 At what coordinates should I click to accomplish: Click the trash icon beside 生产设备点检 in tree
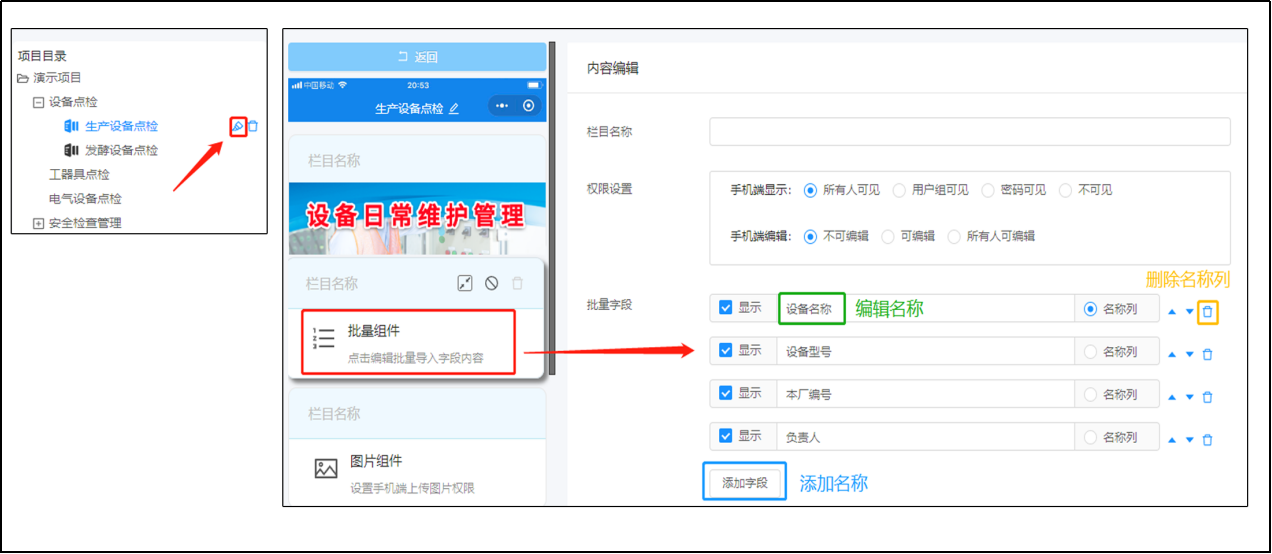253,126
